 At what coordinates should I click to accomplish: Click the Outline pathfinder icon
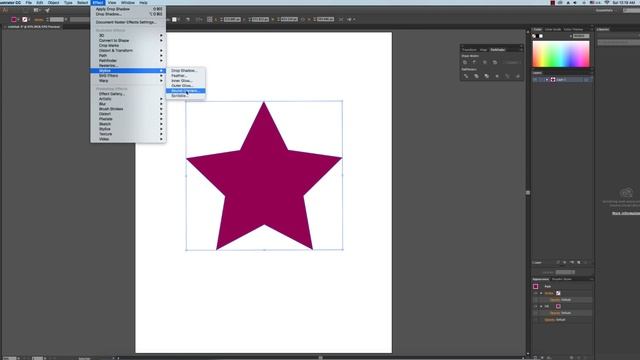(x=507, y=76)
